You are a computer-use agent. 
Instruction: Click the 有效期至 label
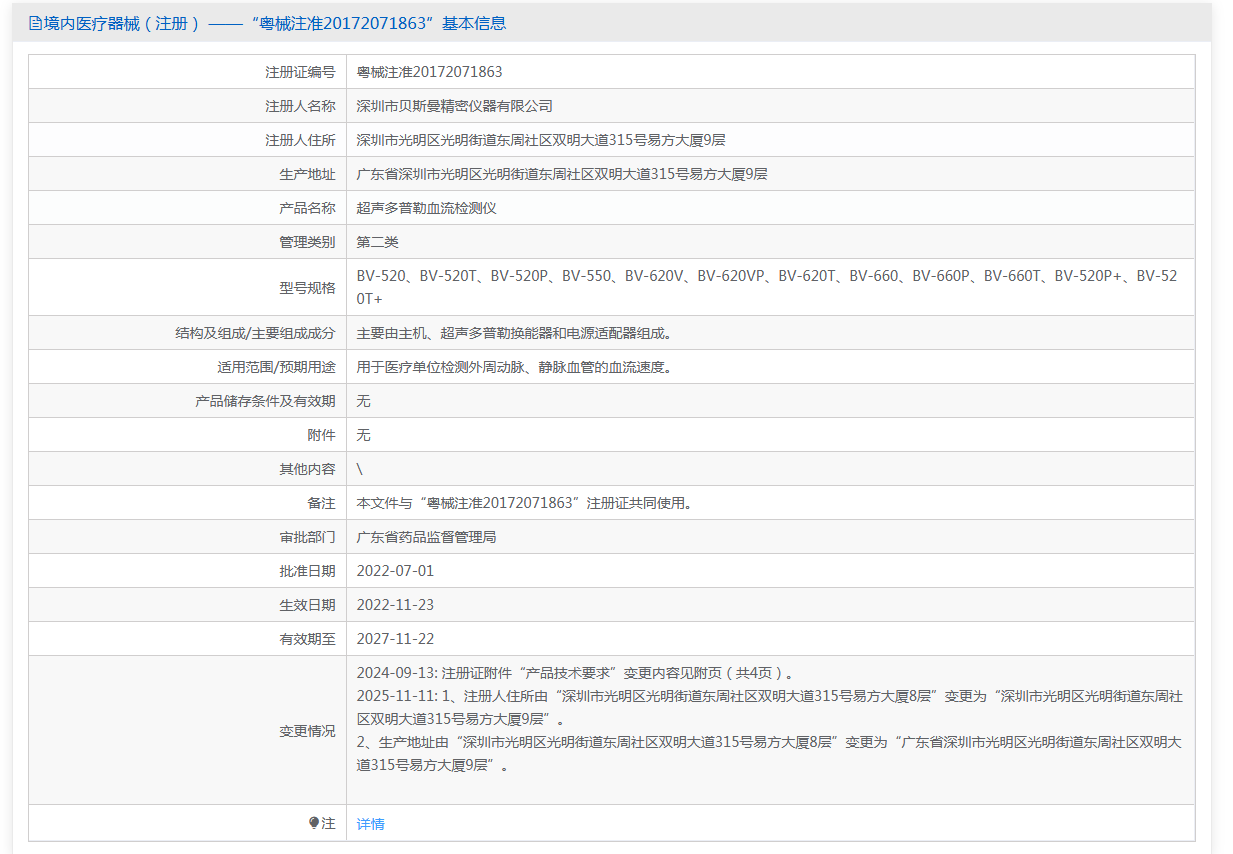307,639
